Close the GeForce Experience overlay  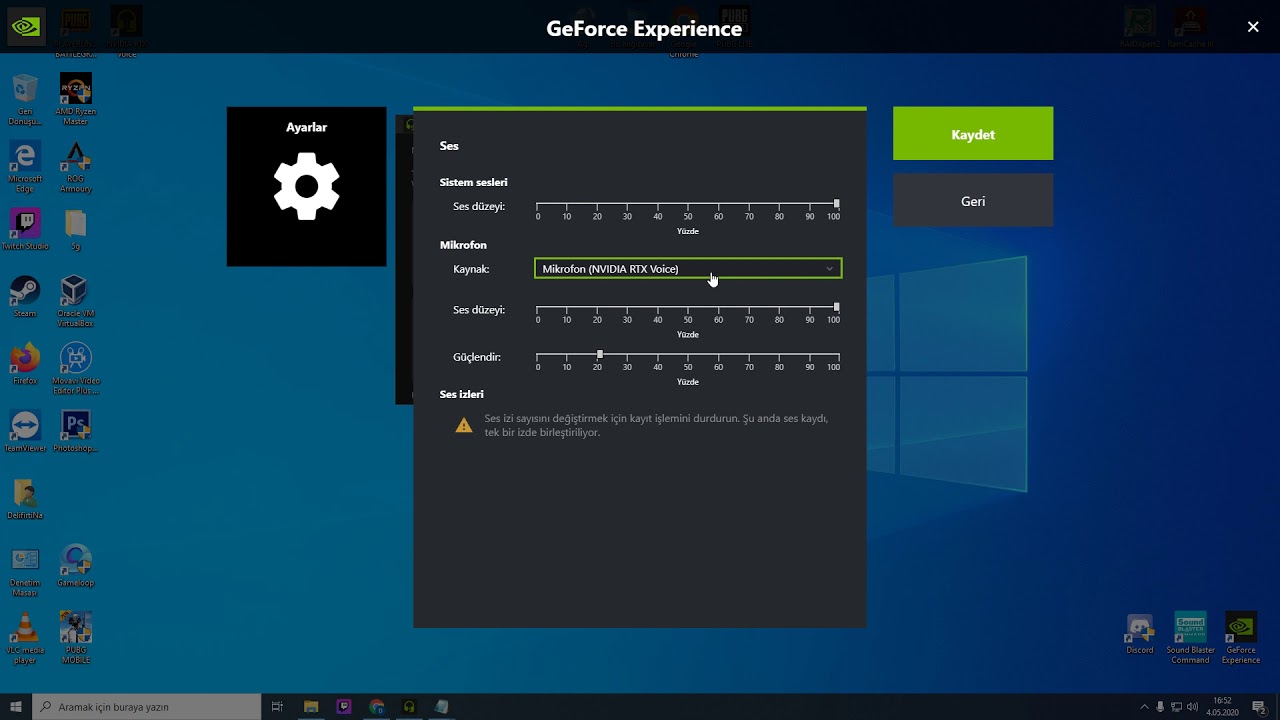pyautogui.click(x=1253, y=27)
